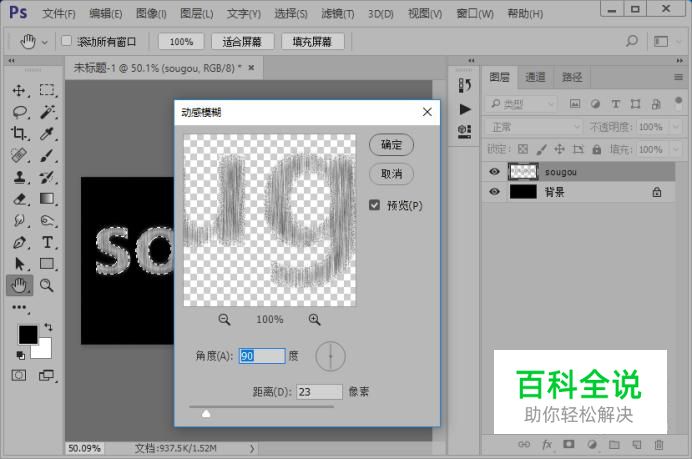Screen dimensions: 692x459
Task: Enable scroll all windows checkbox
Action: point(66,41)
